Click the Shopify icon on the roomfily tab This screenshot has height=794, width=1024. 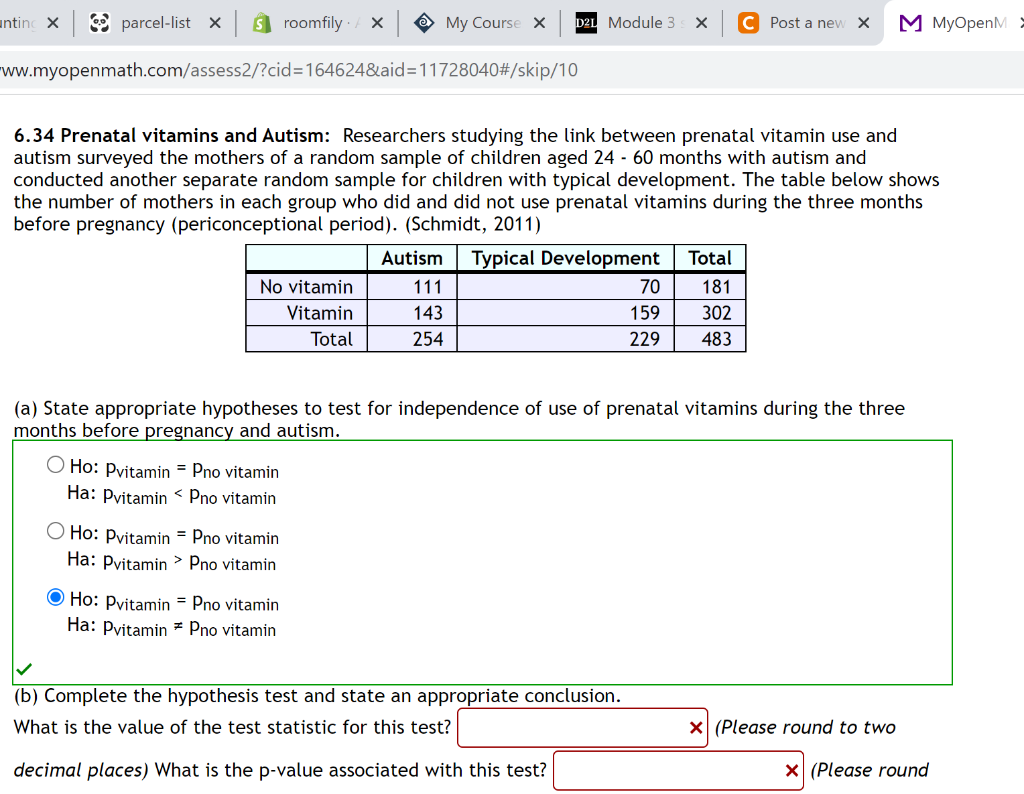pos(261,21)
